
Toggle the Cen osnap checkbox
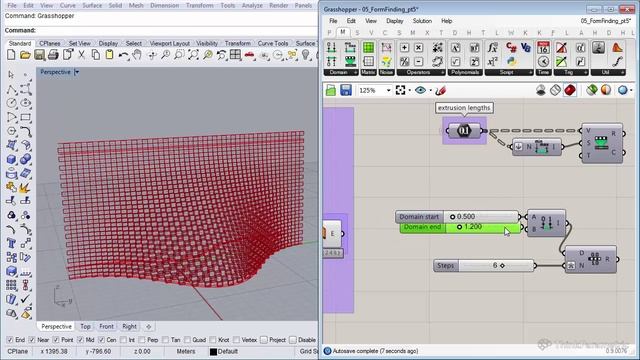point(102,340)
